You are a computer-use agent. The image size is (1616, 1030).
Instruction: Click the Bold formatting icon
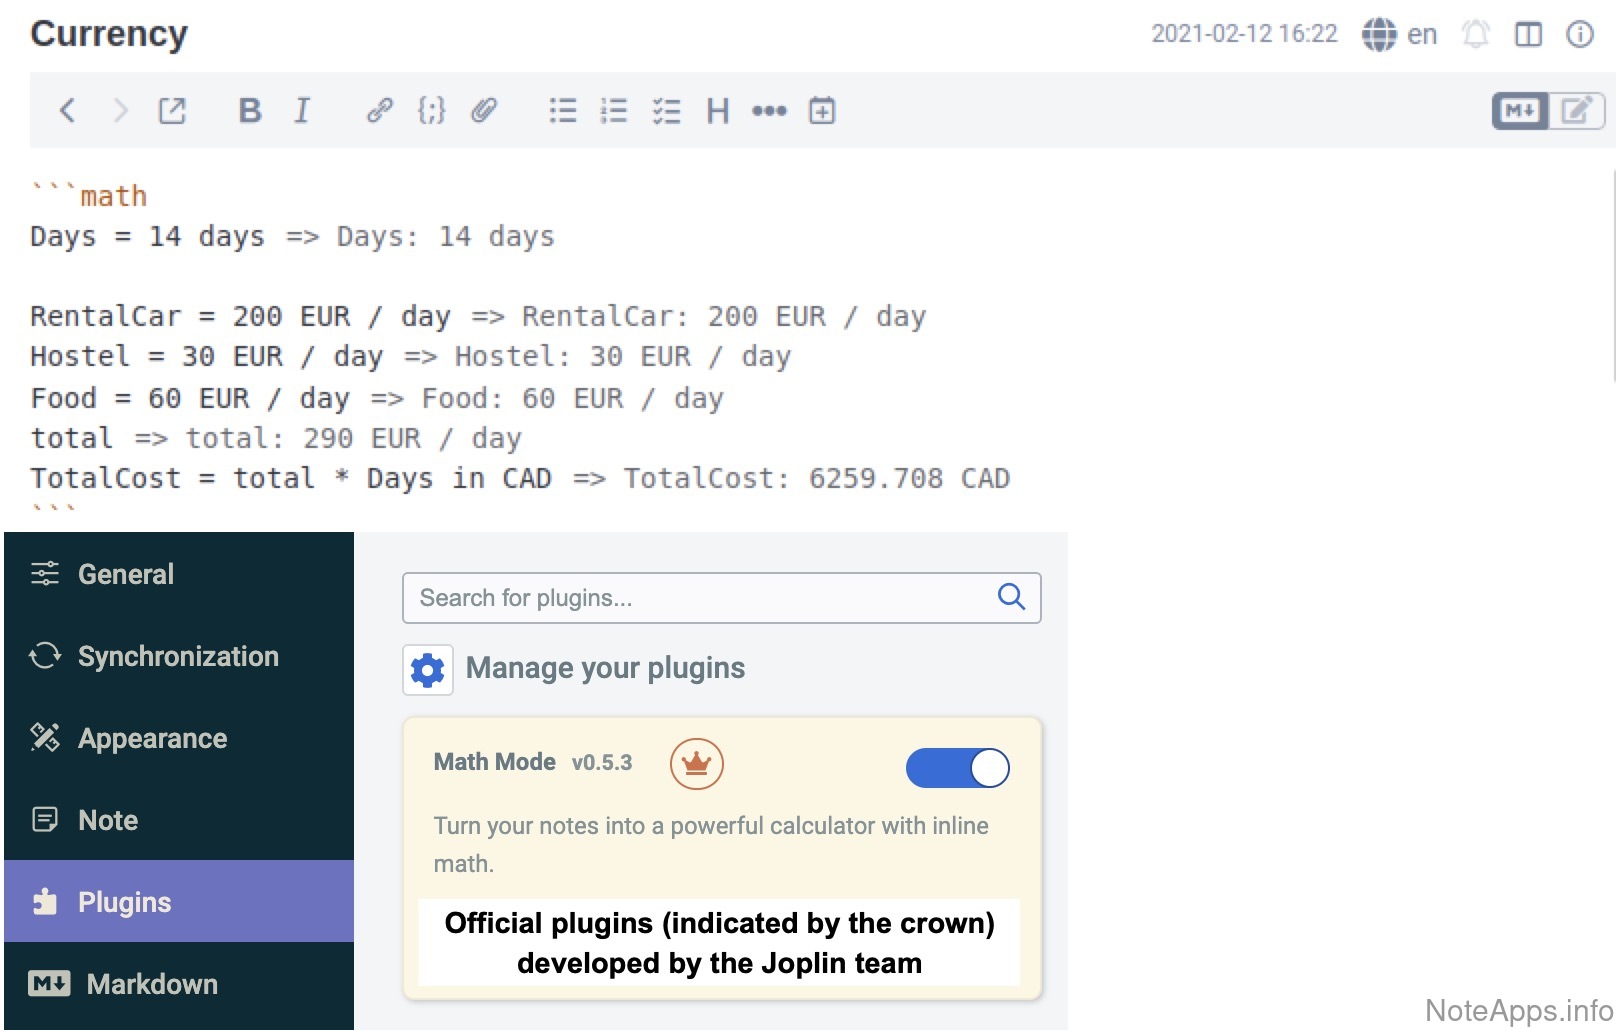pos(250,110)
